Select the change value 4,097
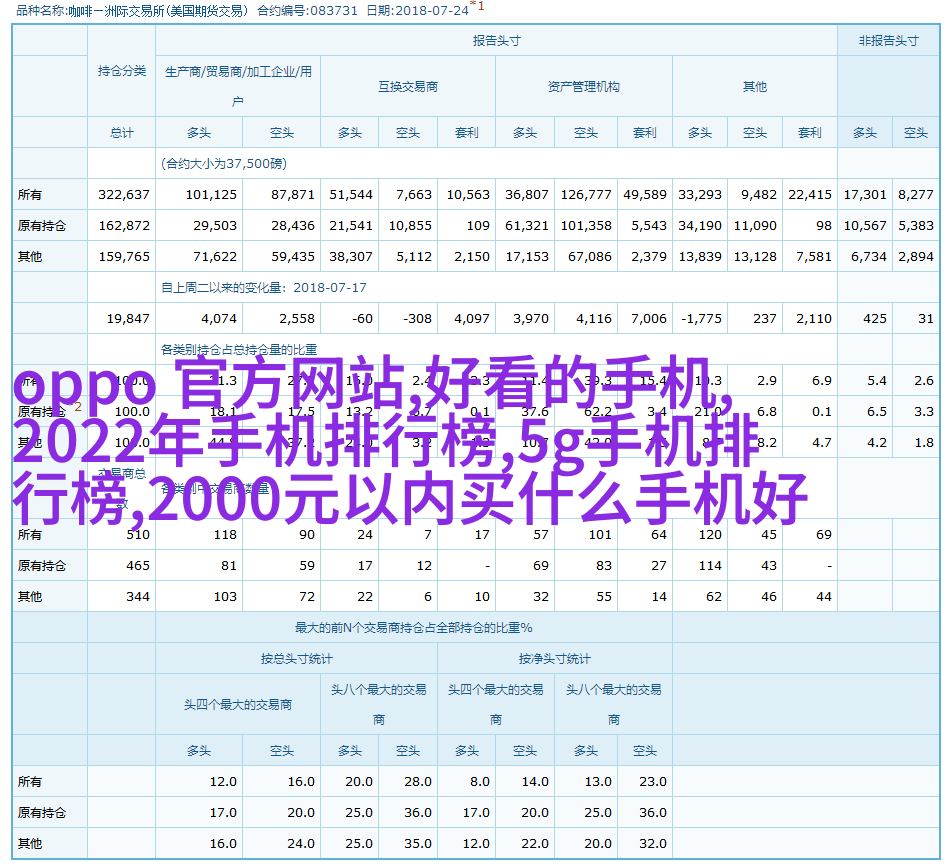This screenshot has width=950, height=867. pyautogui.click(x=472, y=318)
